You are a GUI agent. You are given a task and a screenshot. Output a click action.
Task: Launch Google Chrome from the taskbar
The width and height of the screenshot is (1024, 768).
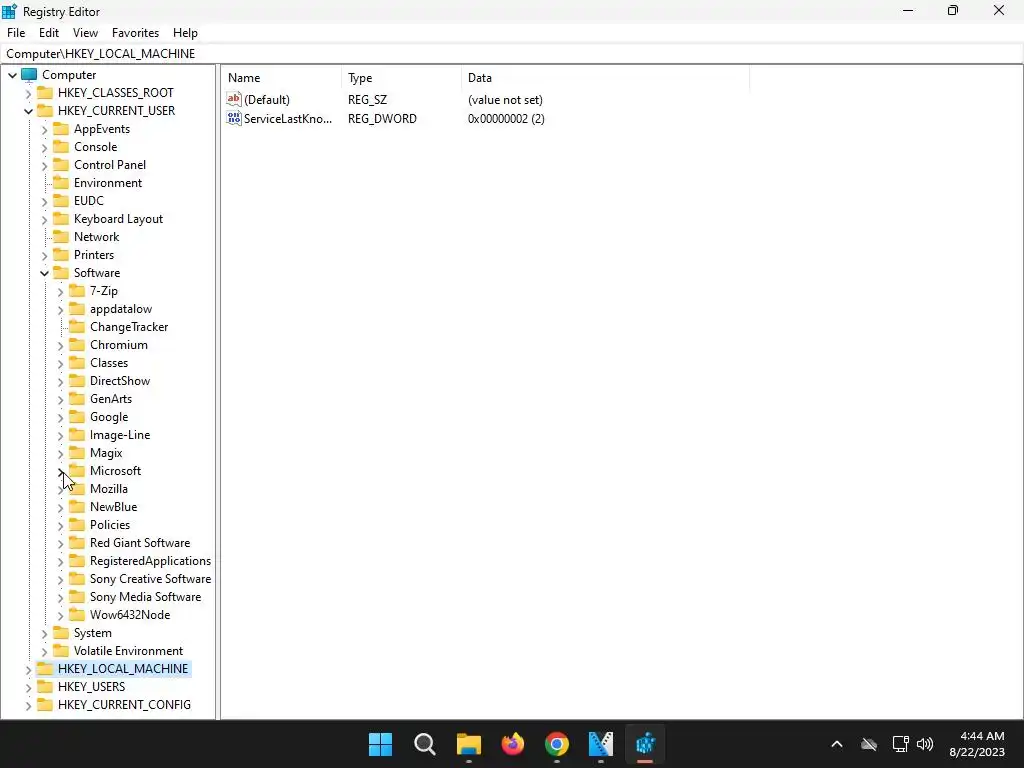pyautogui.click(x=556, y=744)
